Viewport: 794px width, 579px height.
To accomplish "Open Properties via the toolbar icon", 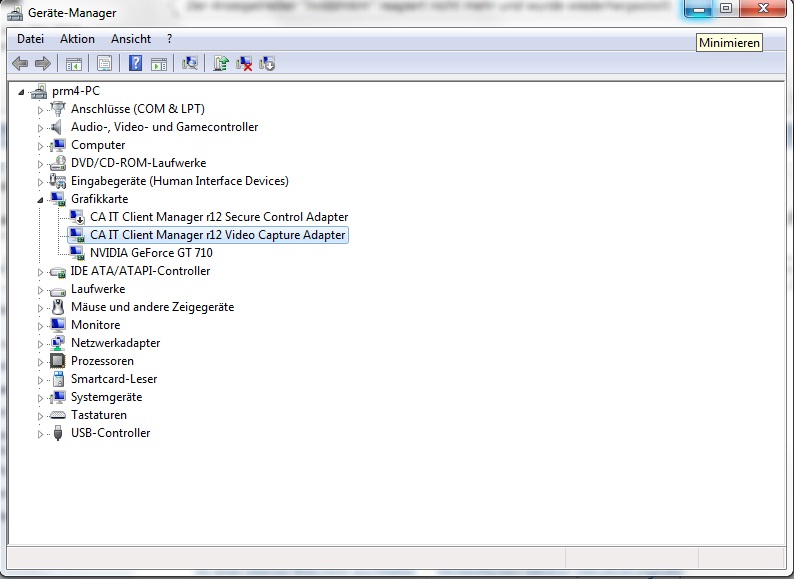I will coord(105,64).
